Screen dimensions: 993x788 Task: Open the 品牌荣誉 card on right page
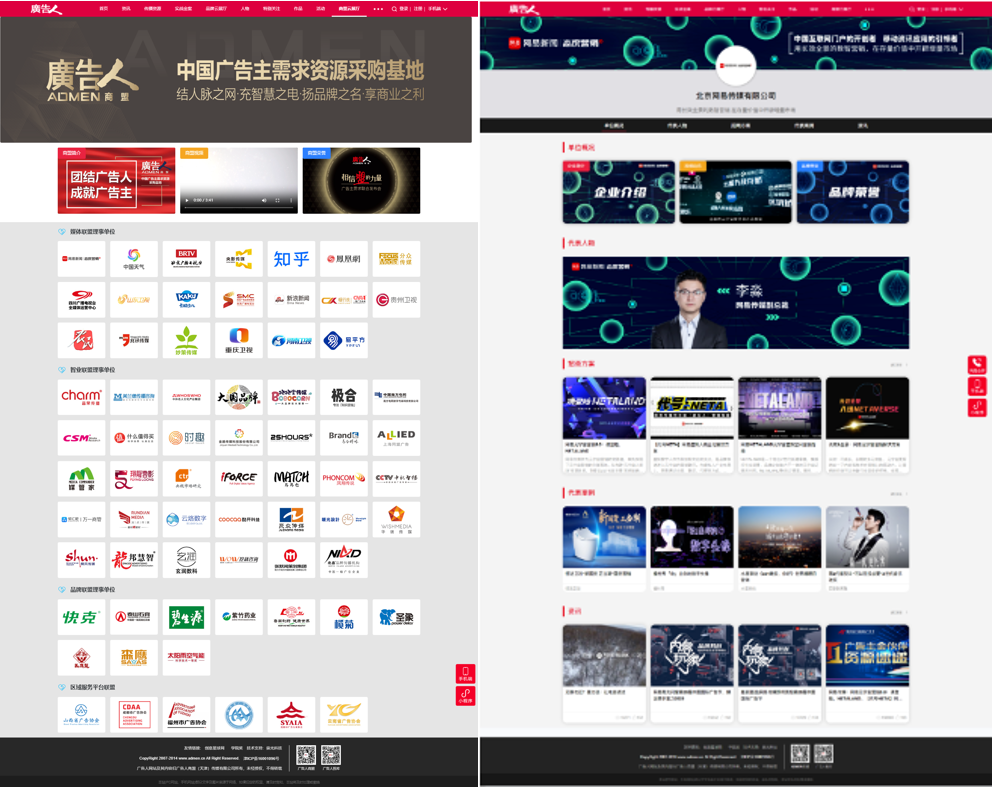tap(853, 192)
